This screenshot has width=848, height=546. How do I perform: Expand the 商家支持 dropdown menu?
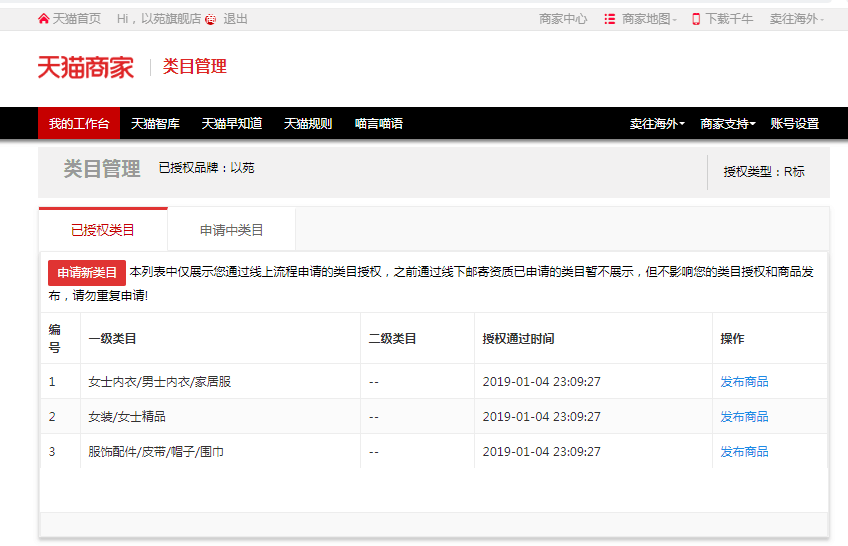tap(727, 124)
